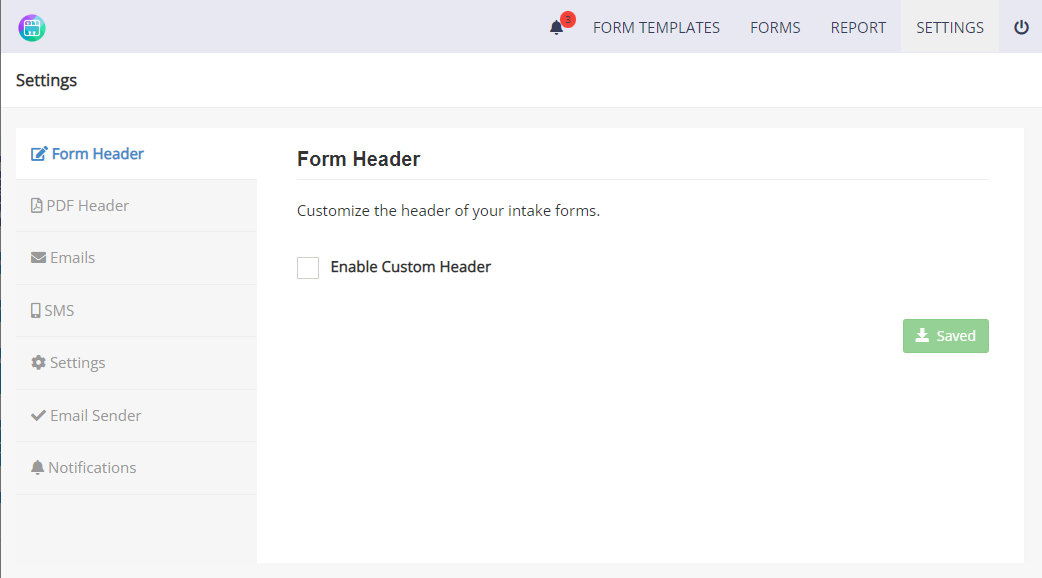Click the PDF file icon in sidebar
This screenshot has width=1042, height=578.
[37, 206]
